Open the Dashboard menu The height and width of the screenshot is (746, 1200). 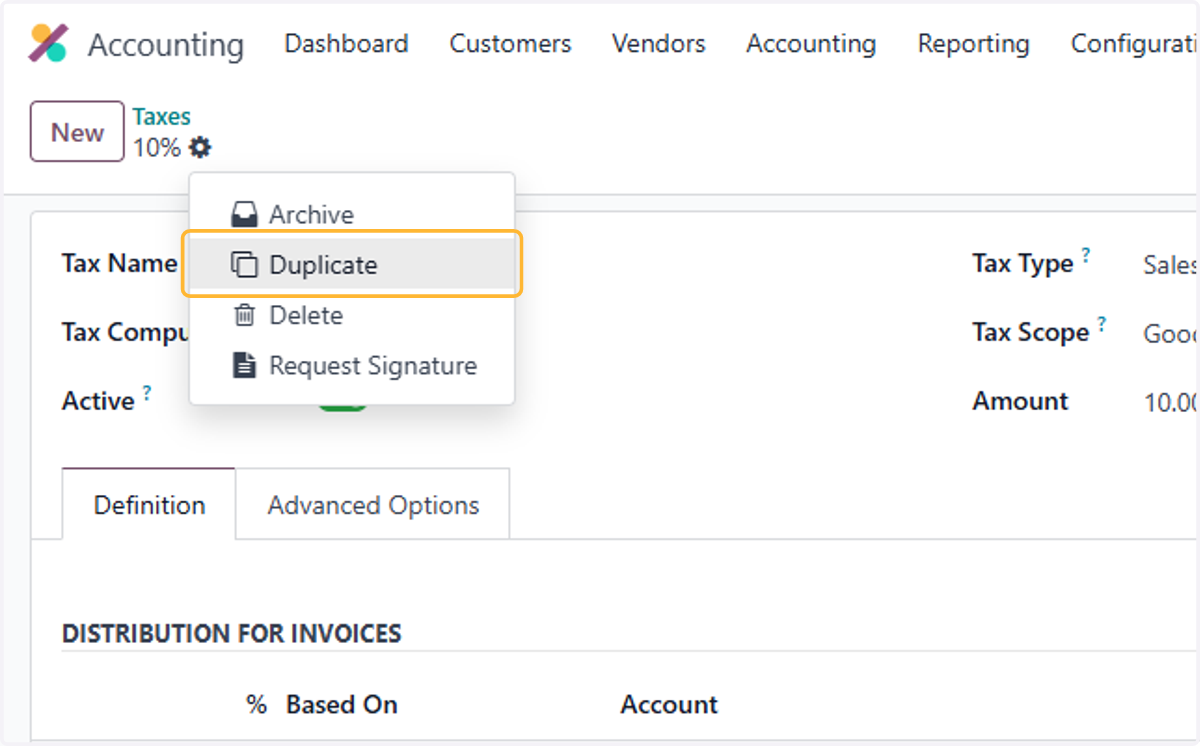(346, 44)
